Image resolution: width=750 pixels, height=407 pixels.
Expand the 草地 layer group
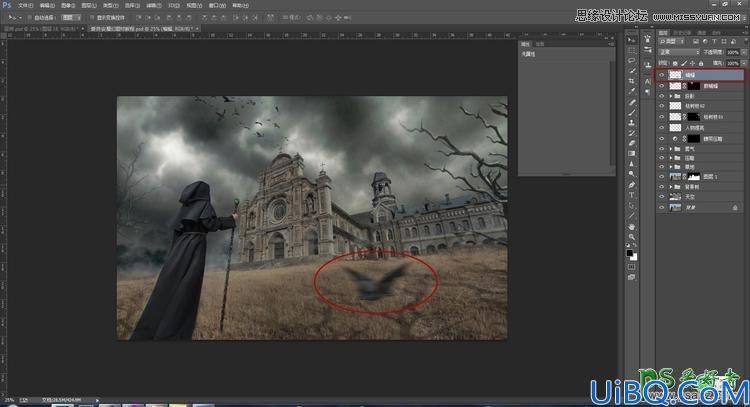coord(671,167)
